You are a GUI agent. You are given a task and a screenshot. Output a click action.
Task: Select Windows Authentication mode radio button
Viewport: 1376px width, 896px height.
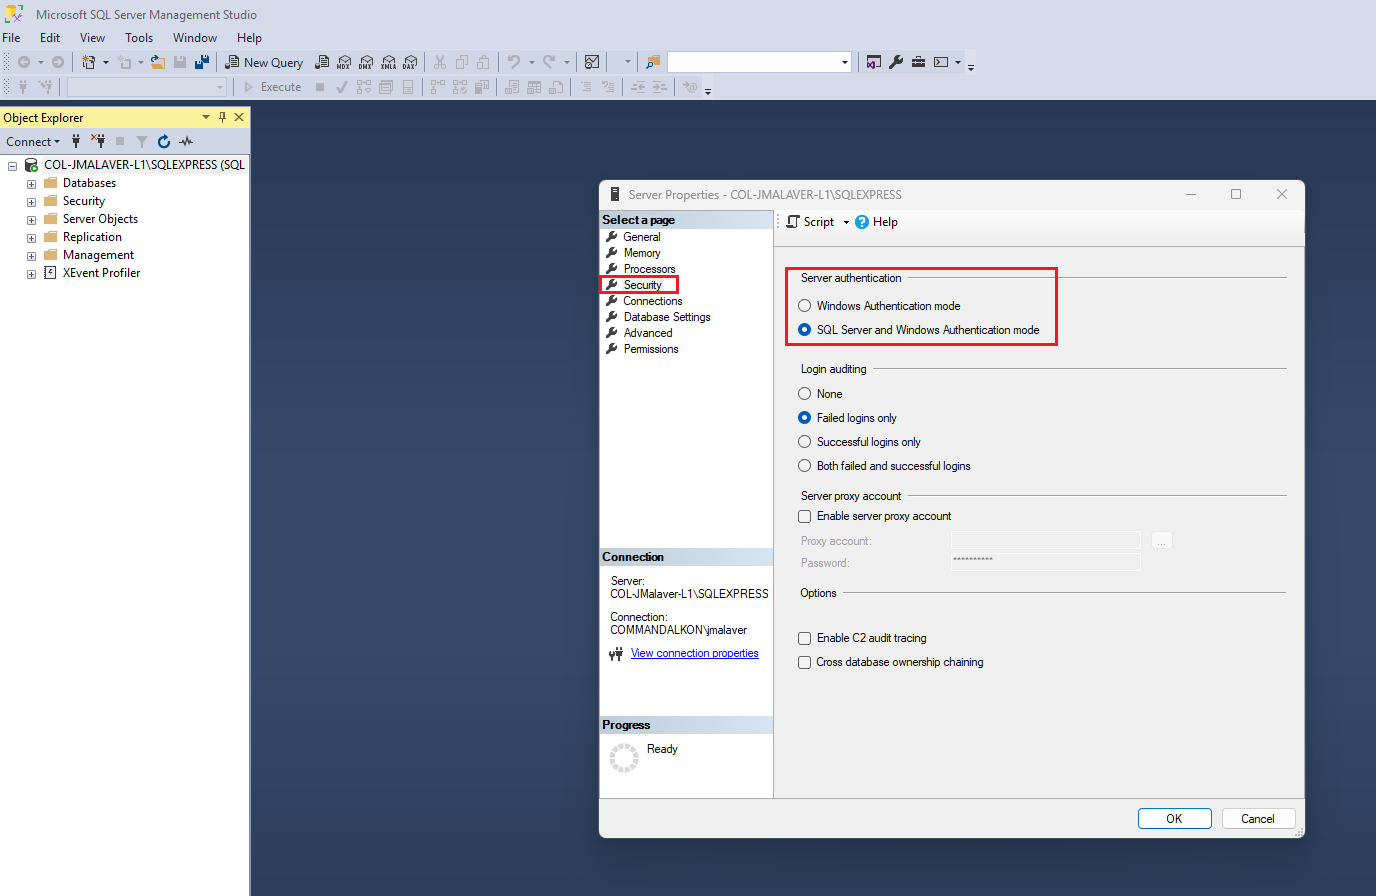click(x=804, y=306)
